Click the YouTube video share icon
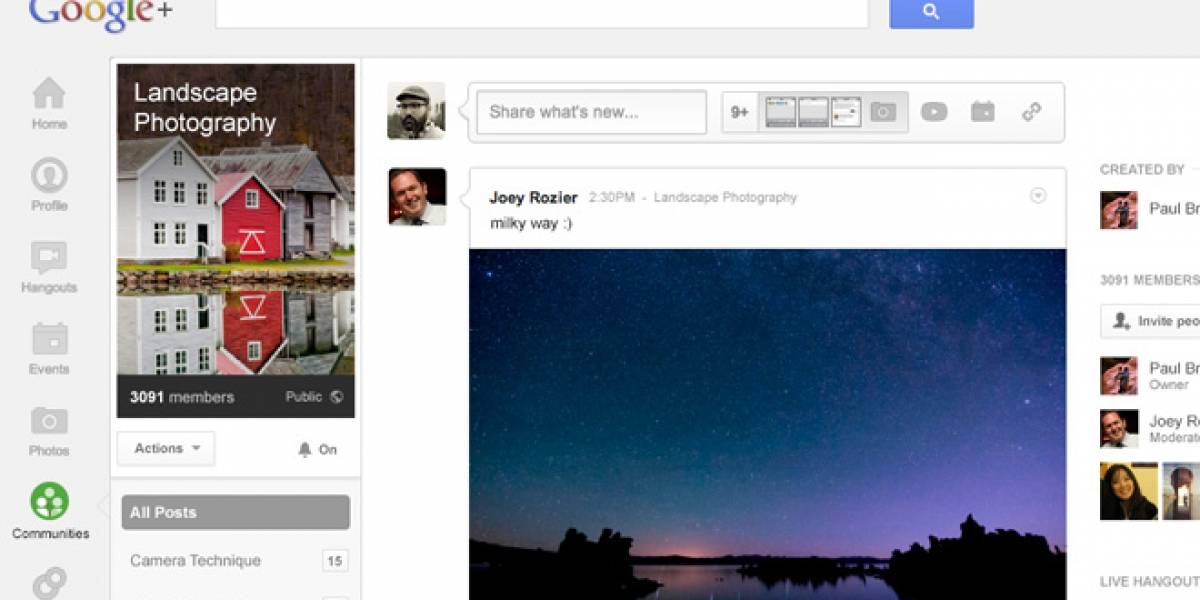This screenshot has height=600, width=1200. (934, 112)
